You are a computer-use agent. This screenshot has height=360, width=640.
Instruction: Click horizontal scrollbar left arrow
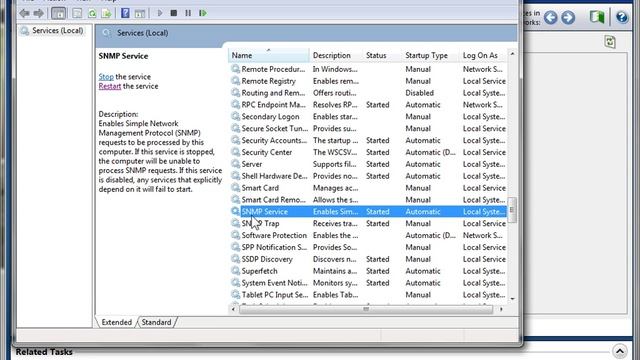click(x=233, y=309)
